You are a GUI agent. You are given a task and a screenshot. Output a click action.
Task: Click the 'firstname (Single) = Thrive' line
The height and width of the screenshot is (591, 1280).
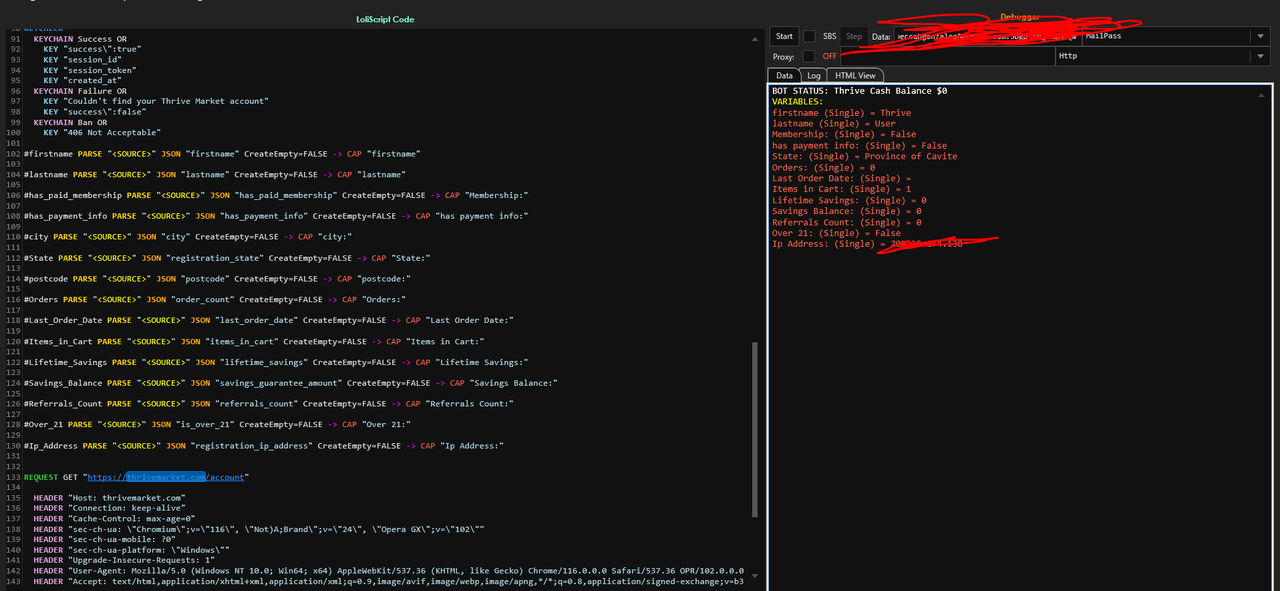coord(841,113)
